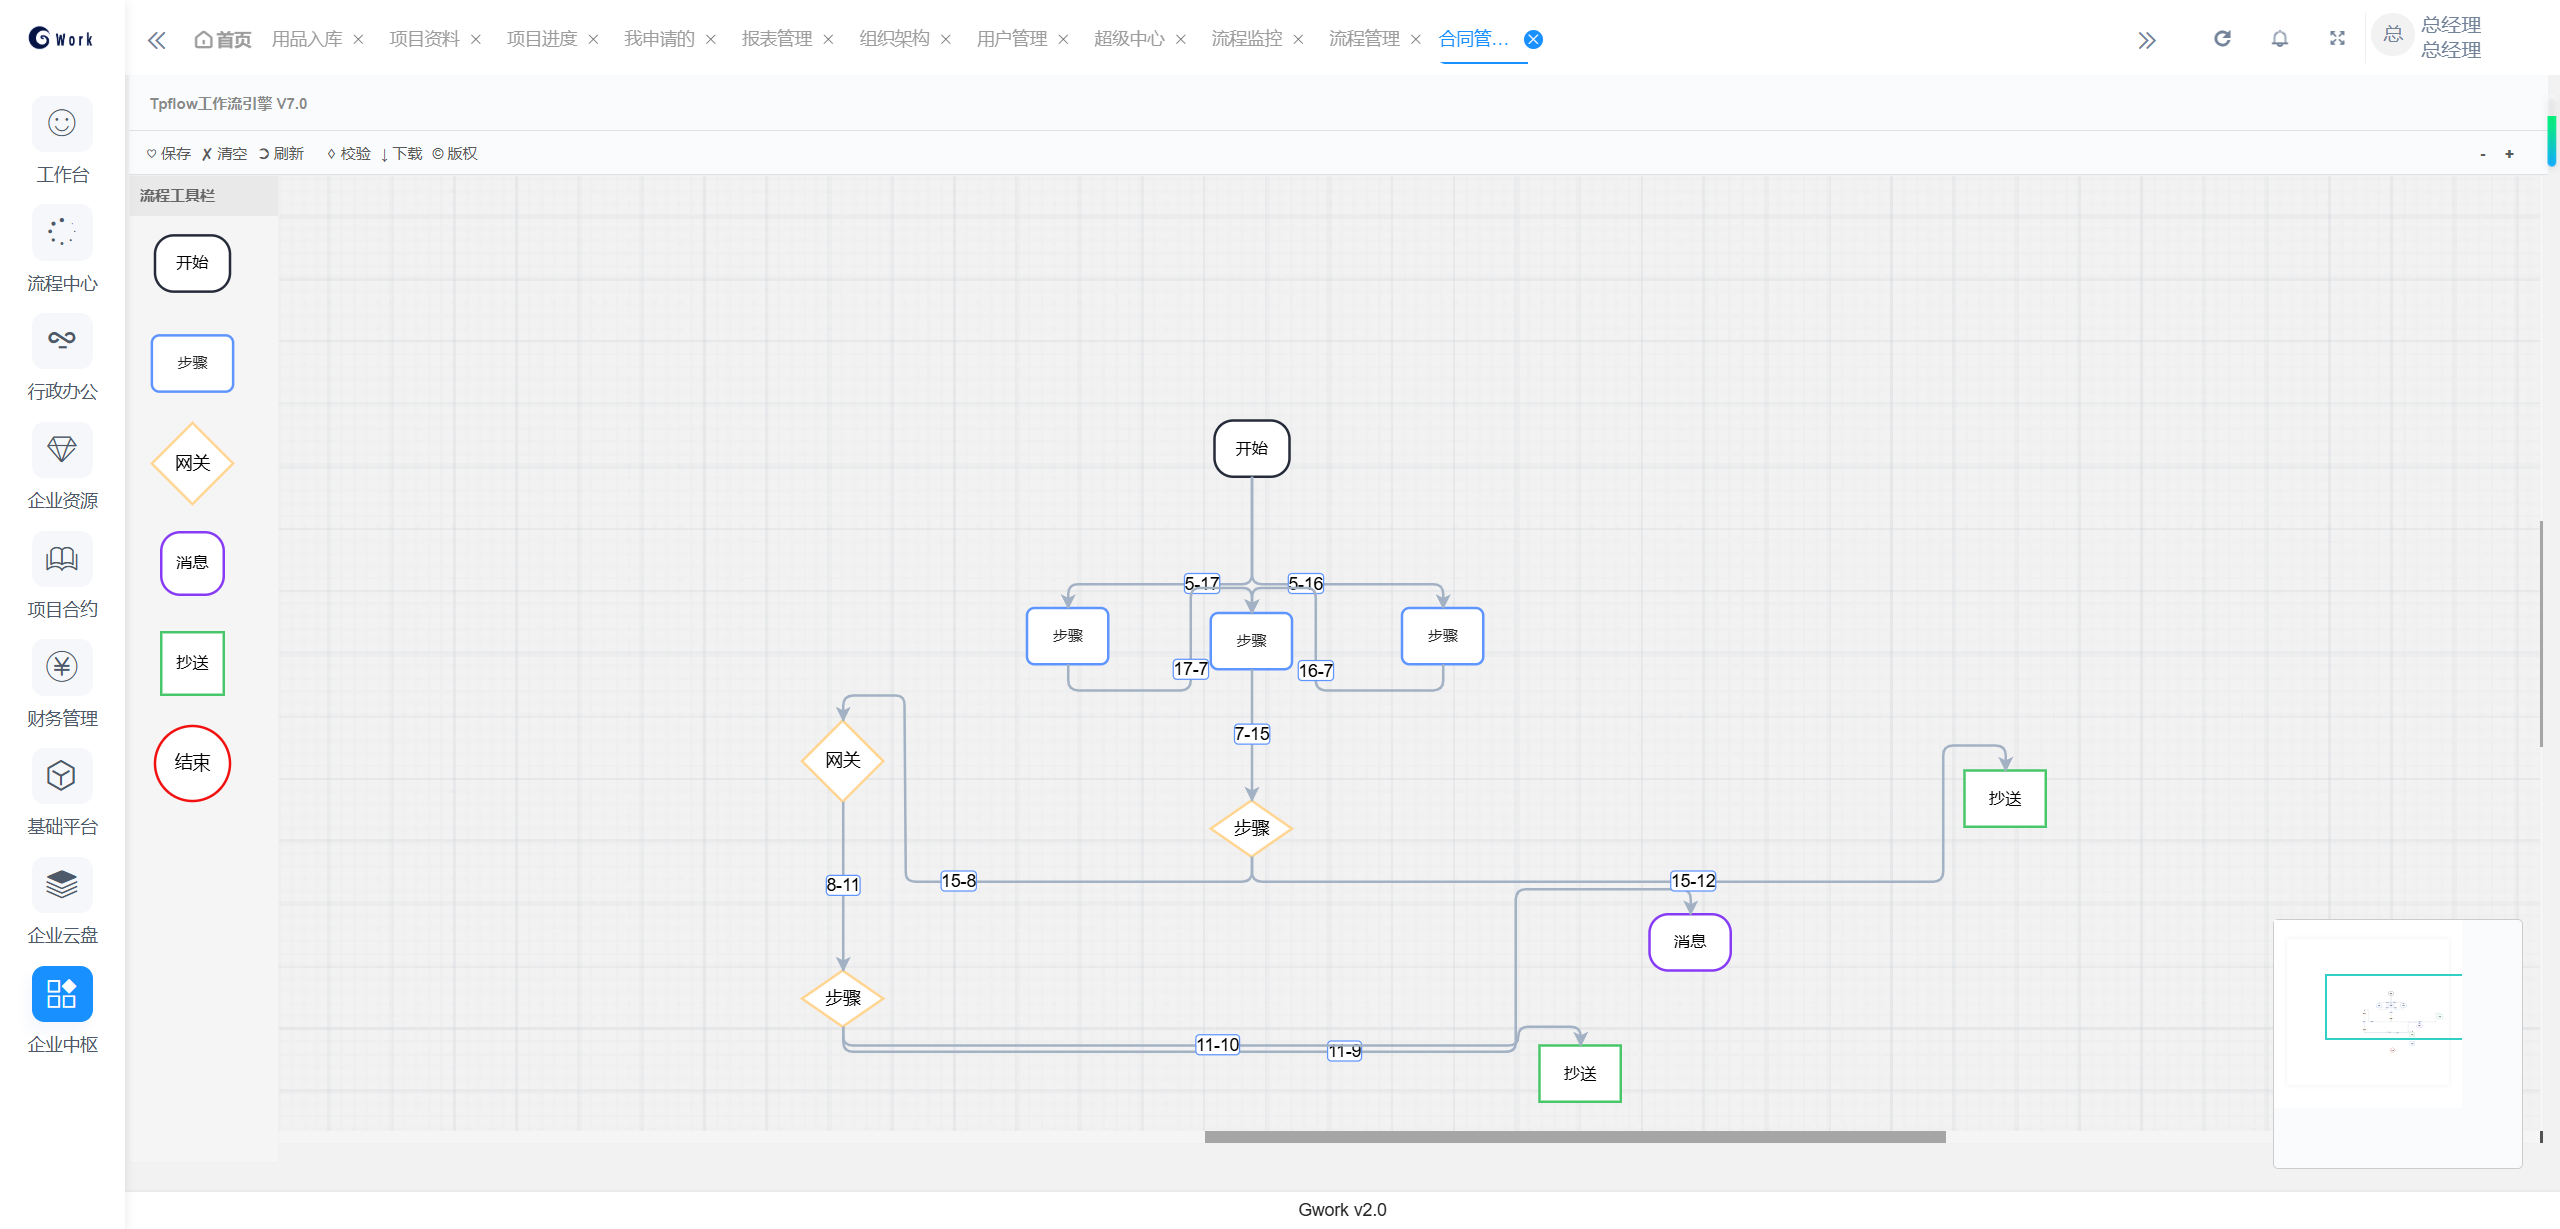Select the 消息 message node tool
The image size is (2560, 1229).
pyautogui.click(x=192, y=563)
